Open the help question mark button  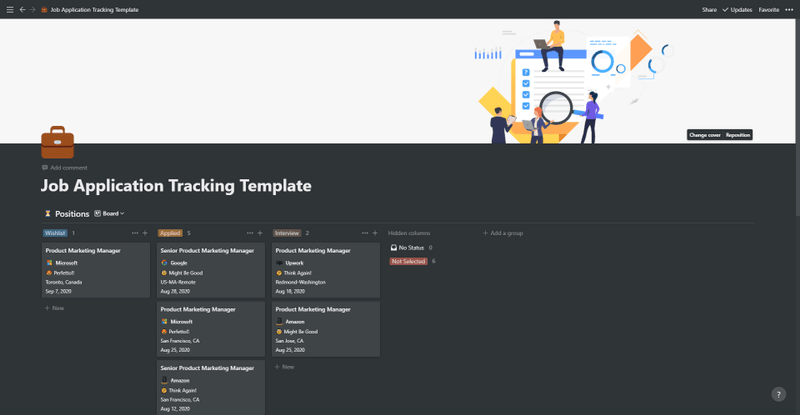tap(779, 394)
